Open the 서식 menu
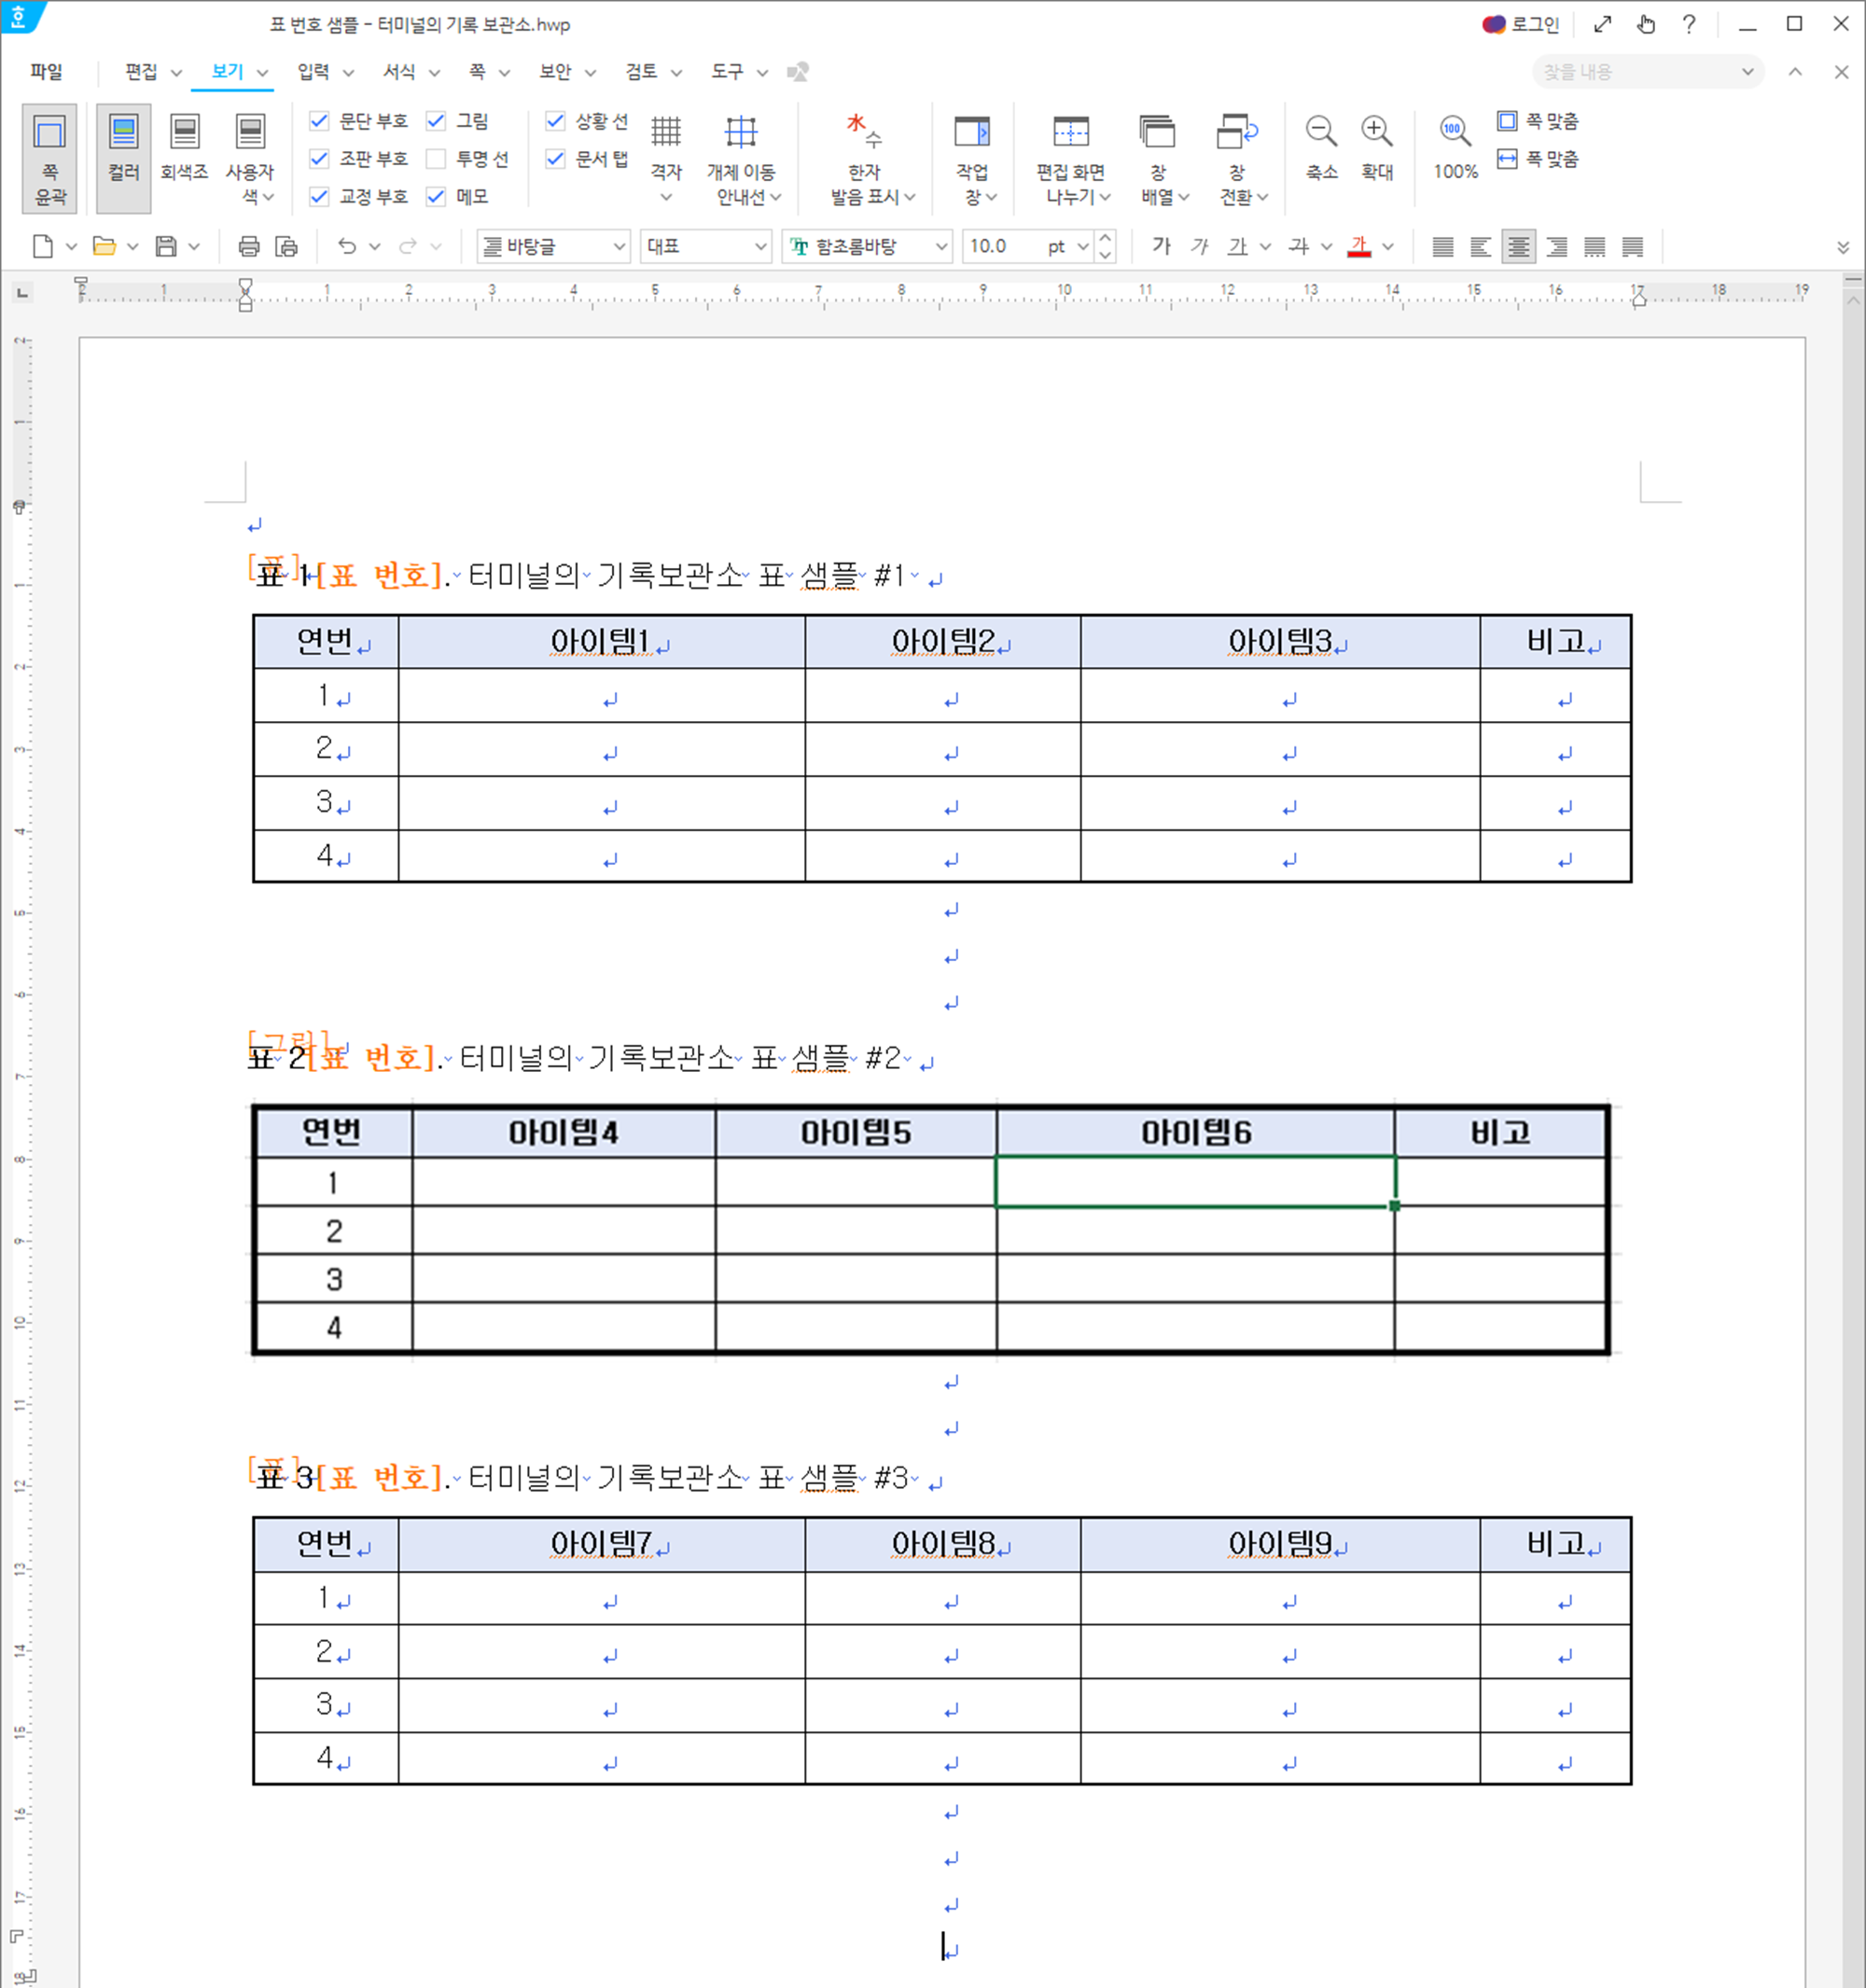Image resolution: width=1866 pixels, height=1988 pixels. (x=399, y=72)
